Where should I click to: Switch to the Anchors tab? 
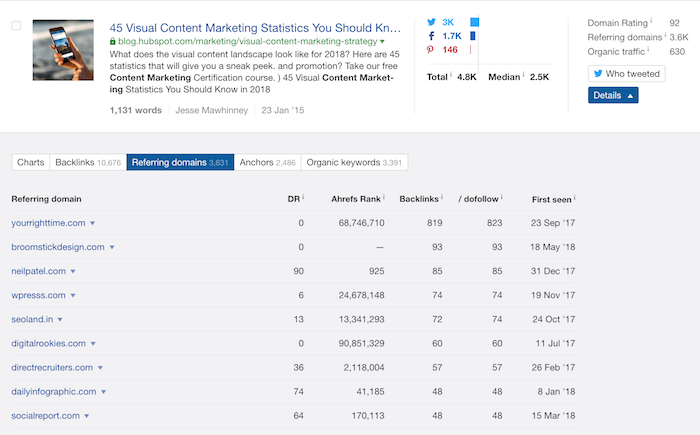267,162
